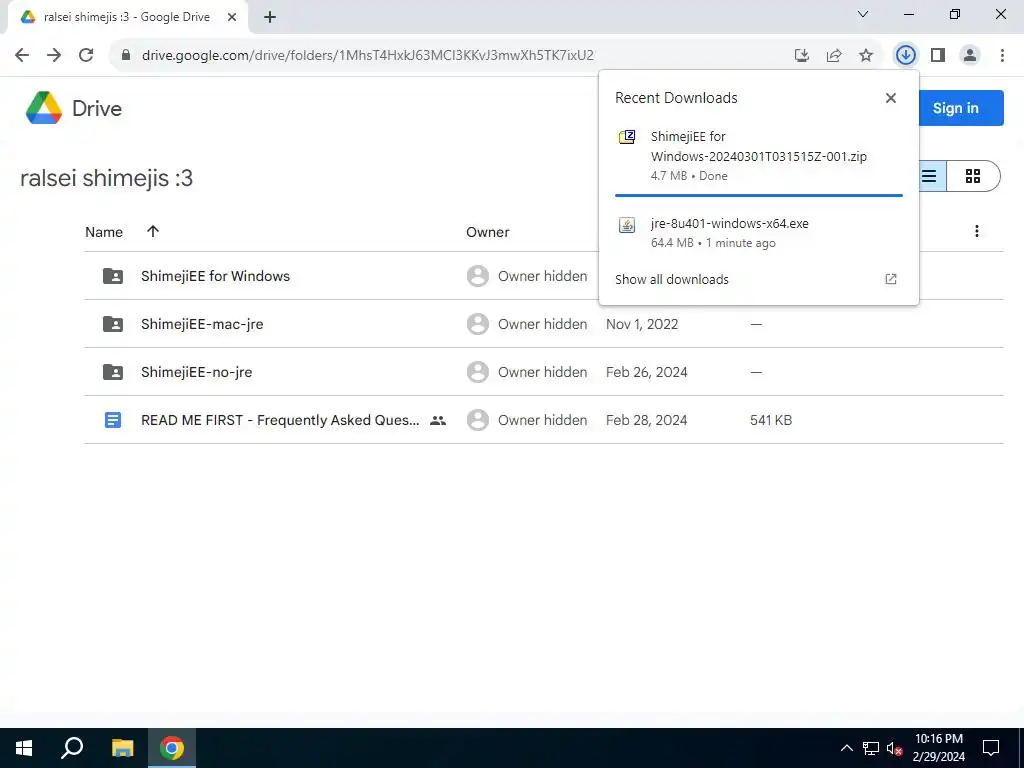Open the Chrome side panel icon
The width and height of the screenshot is (1024, 768).
(x=938, y=55)
